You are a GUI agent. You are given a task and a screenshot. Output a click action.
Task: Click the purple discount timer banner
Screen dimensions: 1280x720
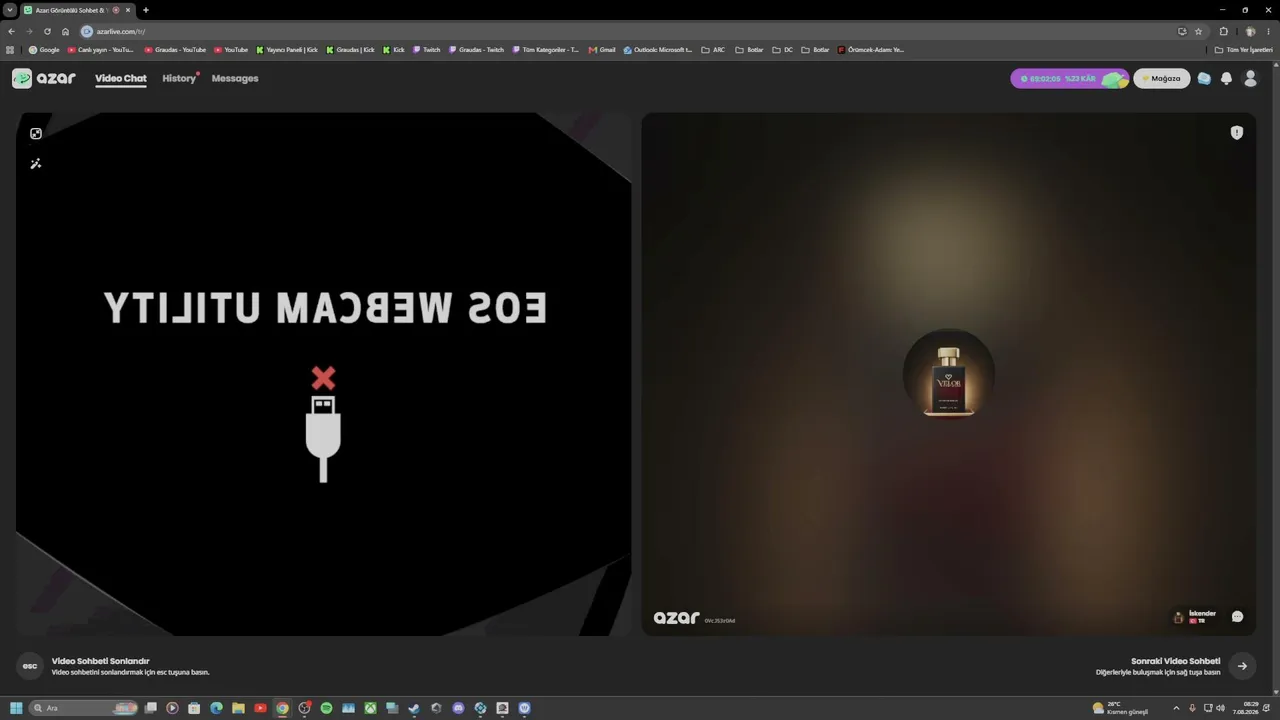click(1069, 78)
